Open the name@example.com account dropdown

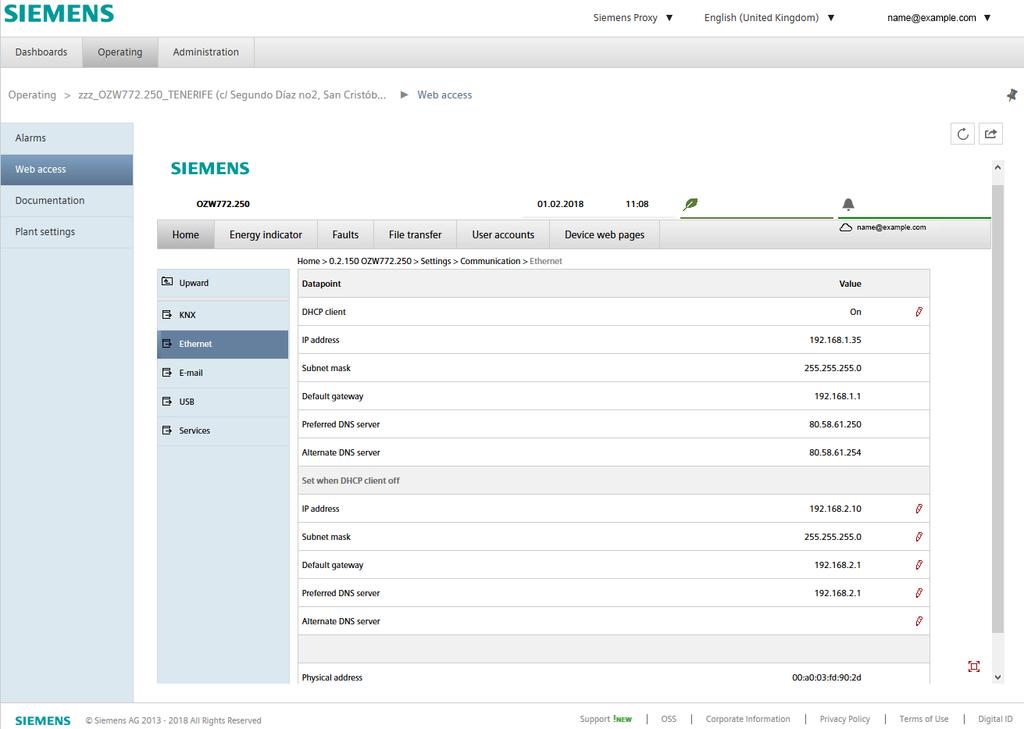click(939, 18)
